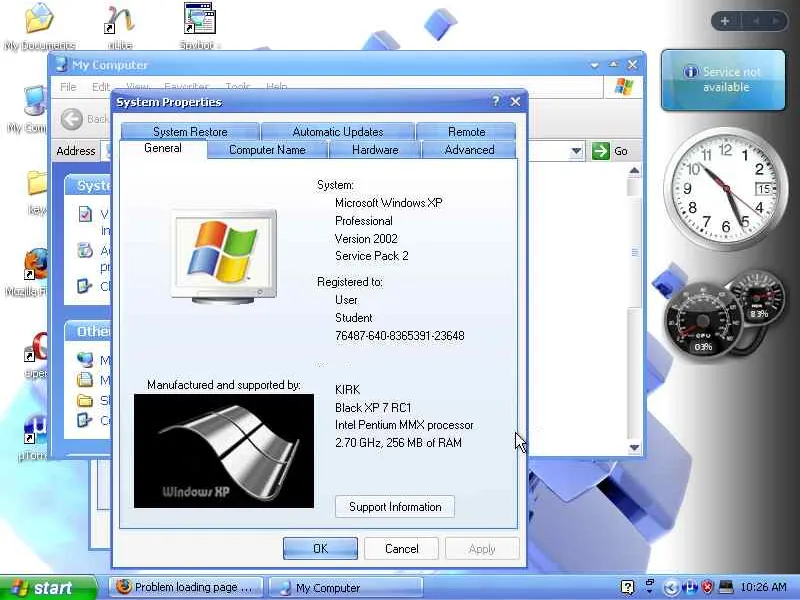Click the help question-mark button in System Properties
Image resolution: width=800 pixels, height=600 pixels.
495,102
